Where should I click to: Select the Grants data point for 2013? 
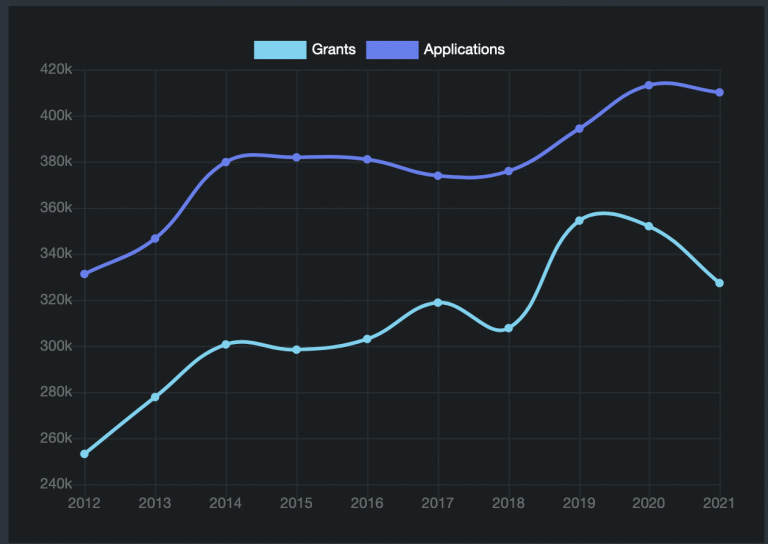coord(155,397)
